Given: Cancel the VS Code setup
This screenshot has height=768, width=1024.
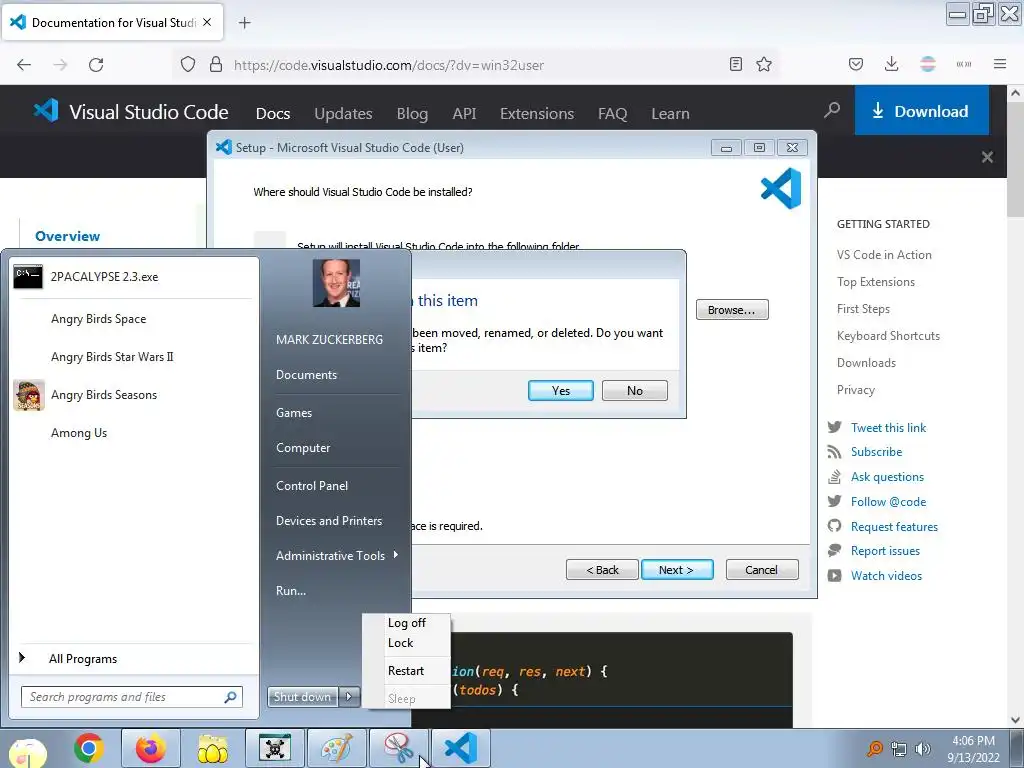Looking at the screenshot, I should (x=761, y=569).
